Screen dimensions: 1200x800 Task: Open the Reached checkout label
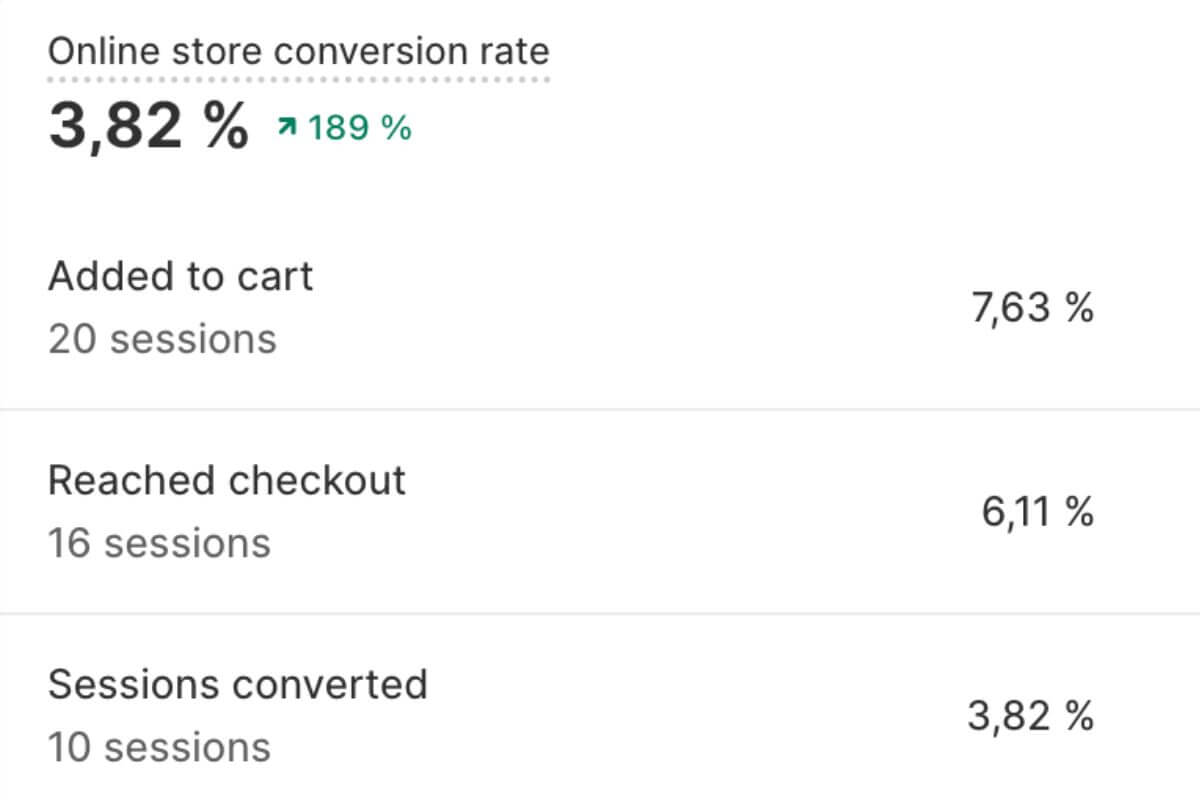pos(227,481)
